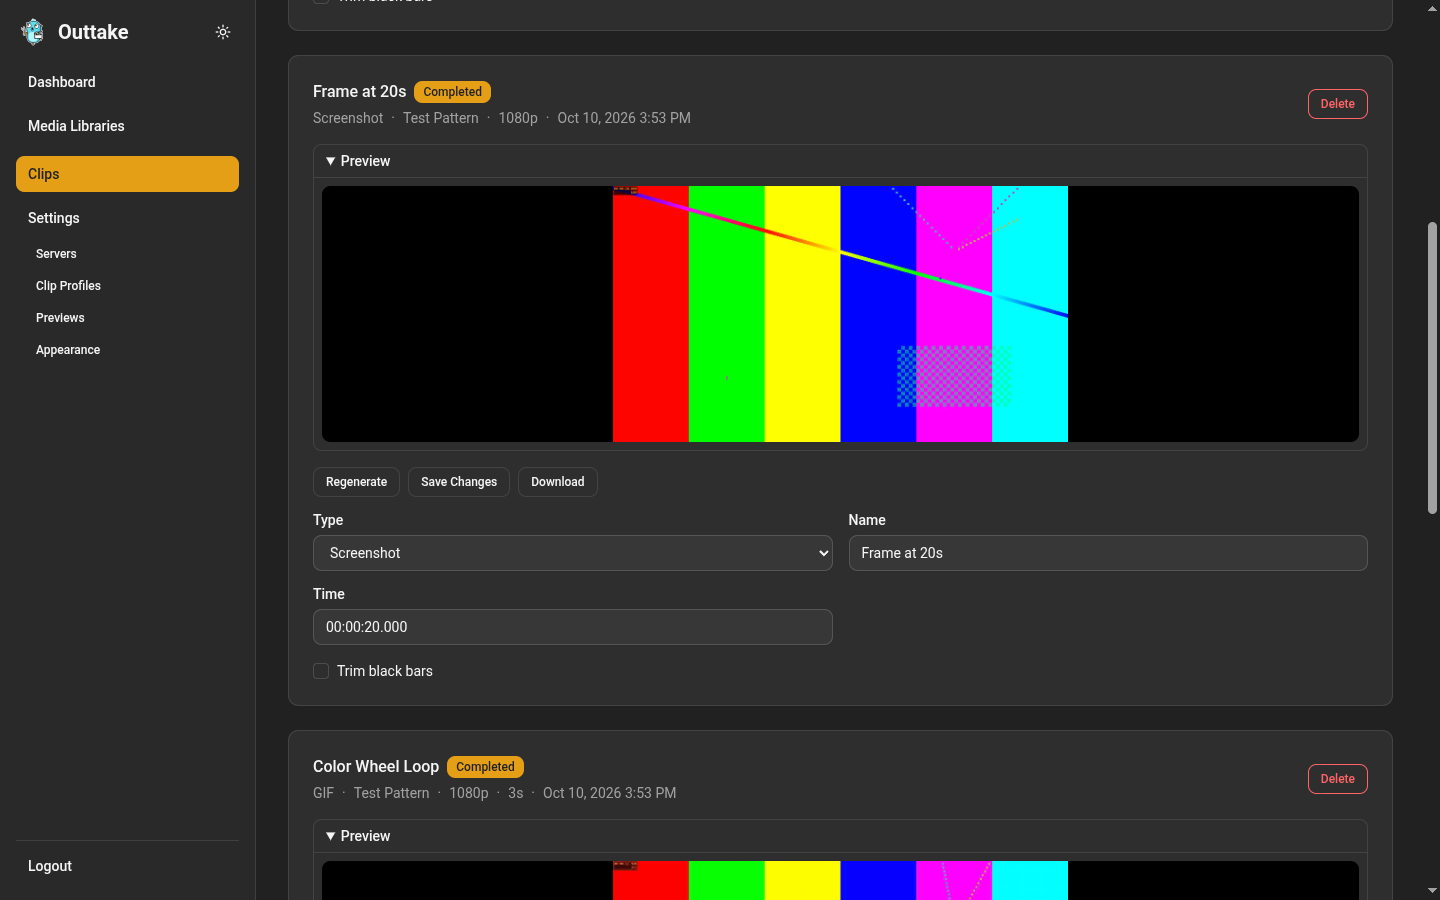The height and width of the screenshot is (900, 1440).
Task: Delete the Frame at 20s clip
Action: 1337,104
